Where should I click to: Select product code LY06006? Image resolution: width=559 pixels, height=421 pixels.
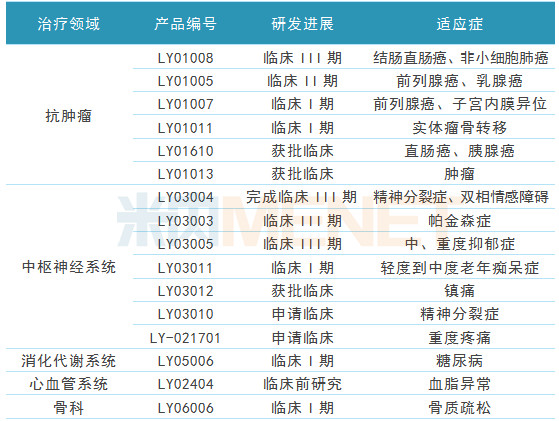185,408
